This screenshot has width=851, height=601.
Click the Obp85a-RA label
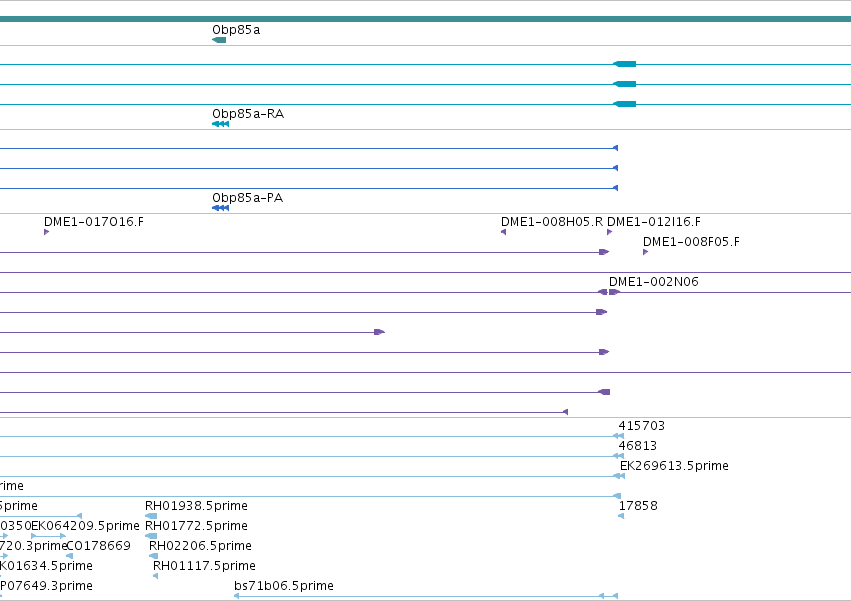(247, 113)
